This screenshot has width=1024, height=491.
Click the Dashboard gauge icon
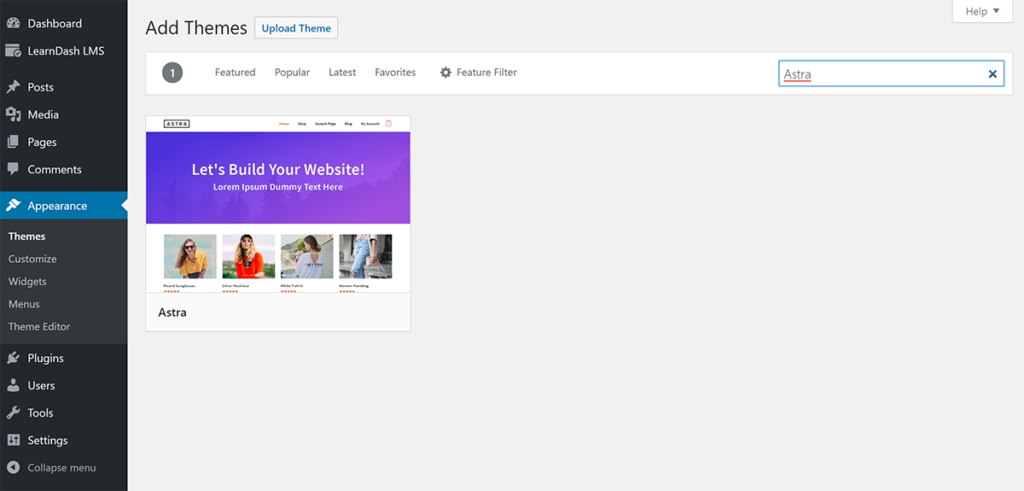[x=13, y=24]
